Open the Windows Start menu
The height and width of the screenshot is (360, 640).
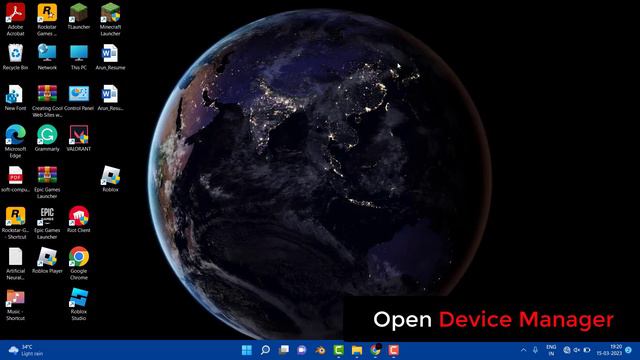tap(247, 350)
